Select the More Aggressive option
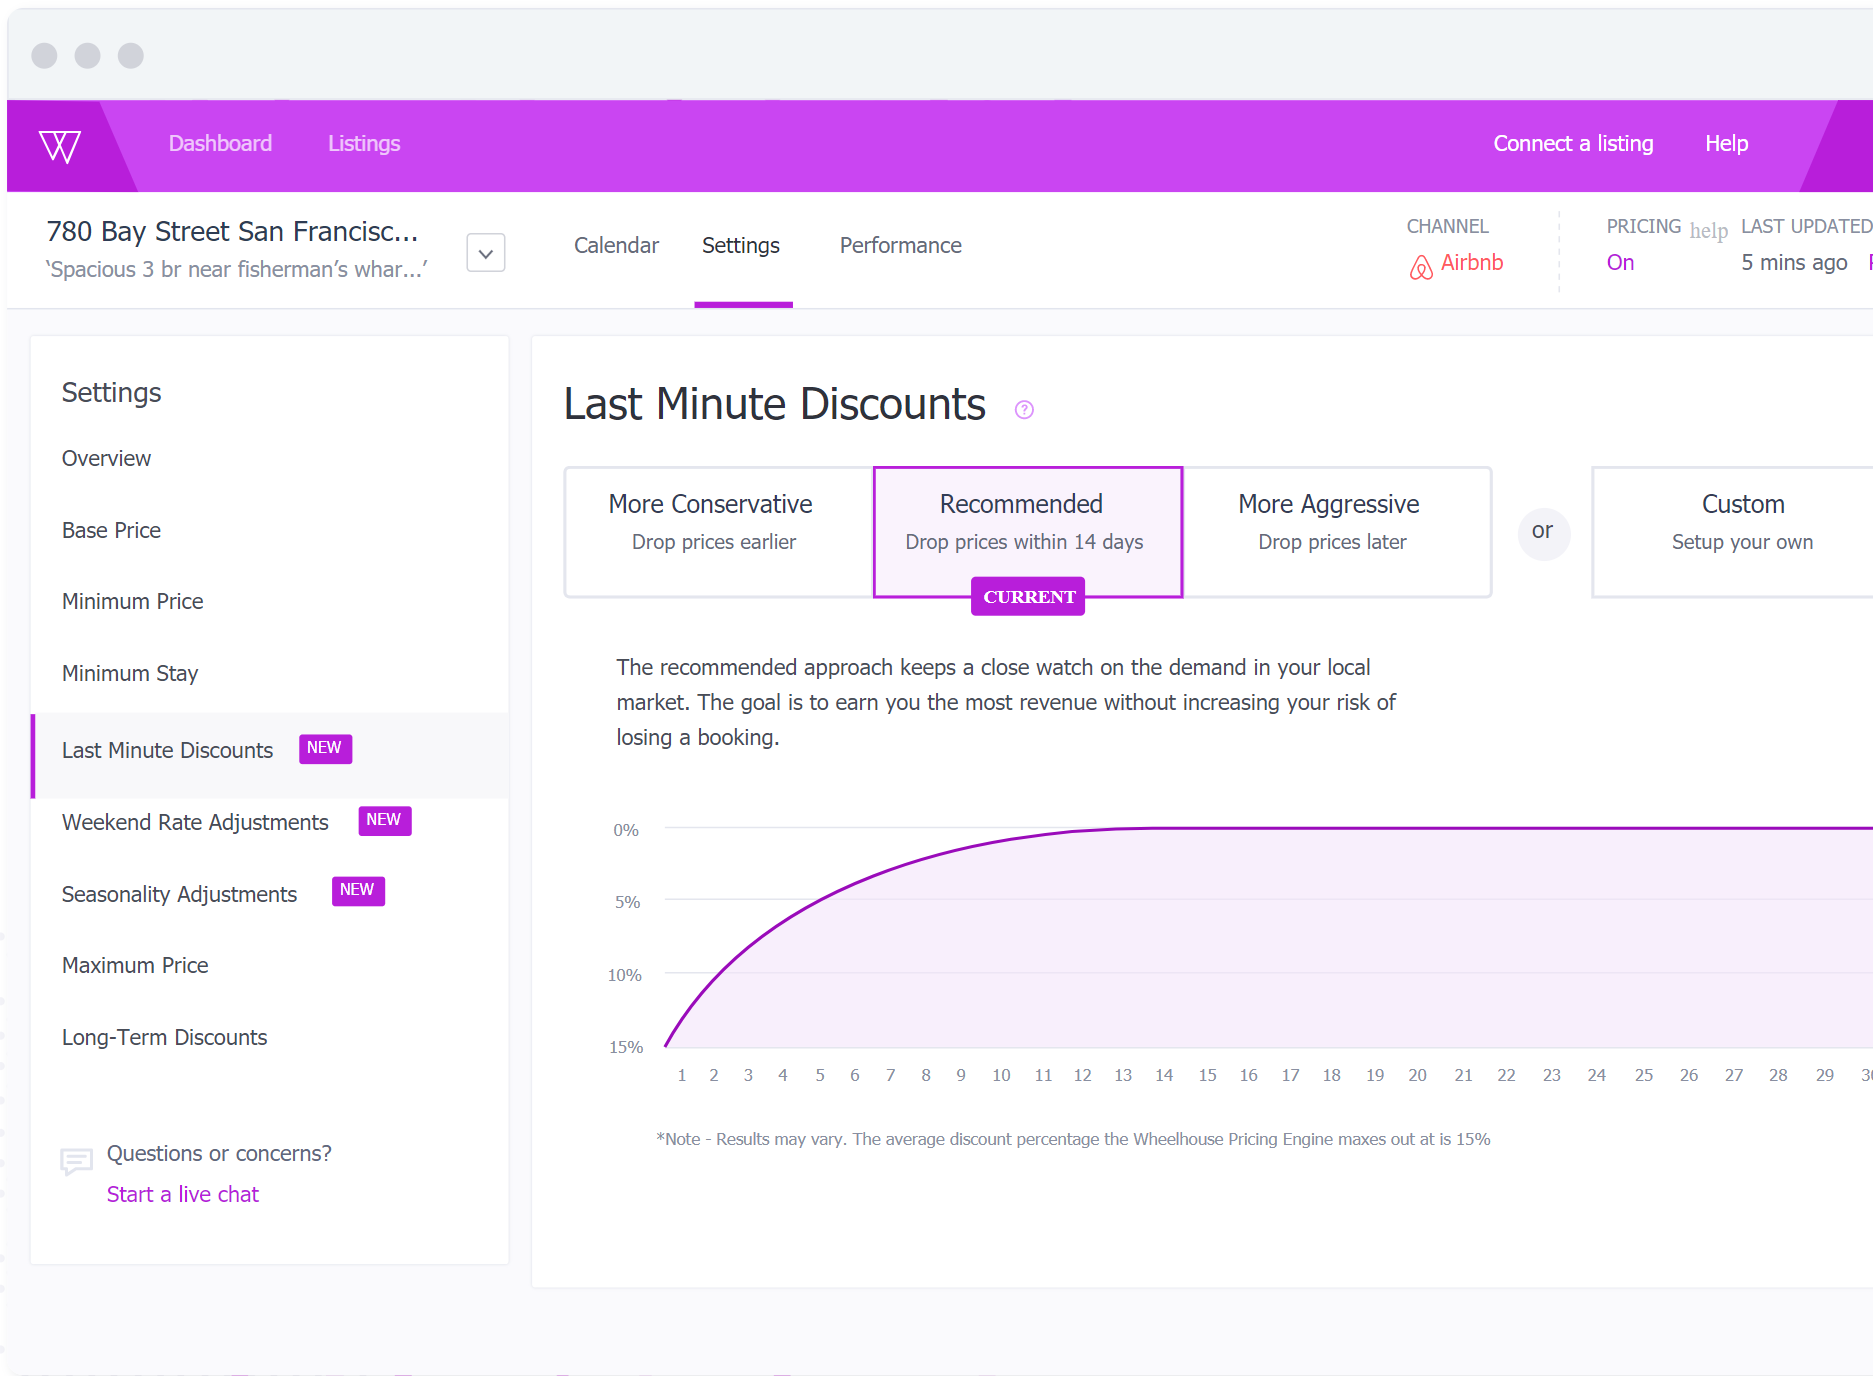Screen dimensions: 1873x1376 tap(1337, 532)
